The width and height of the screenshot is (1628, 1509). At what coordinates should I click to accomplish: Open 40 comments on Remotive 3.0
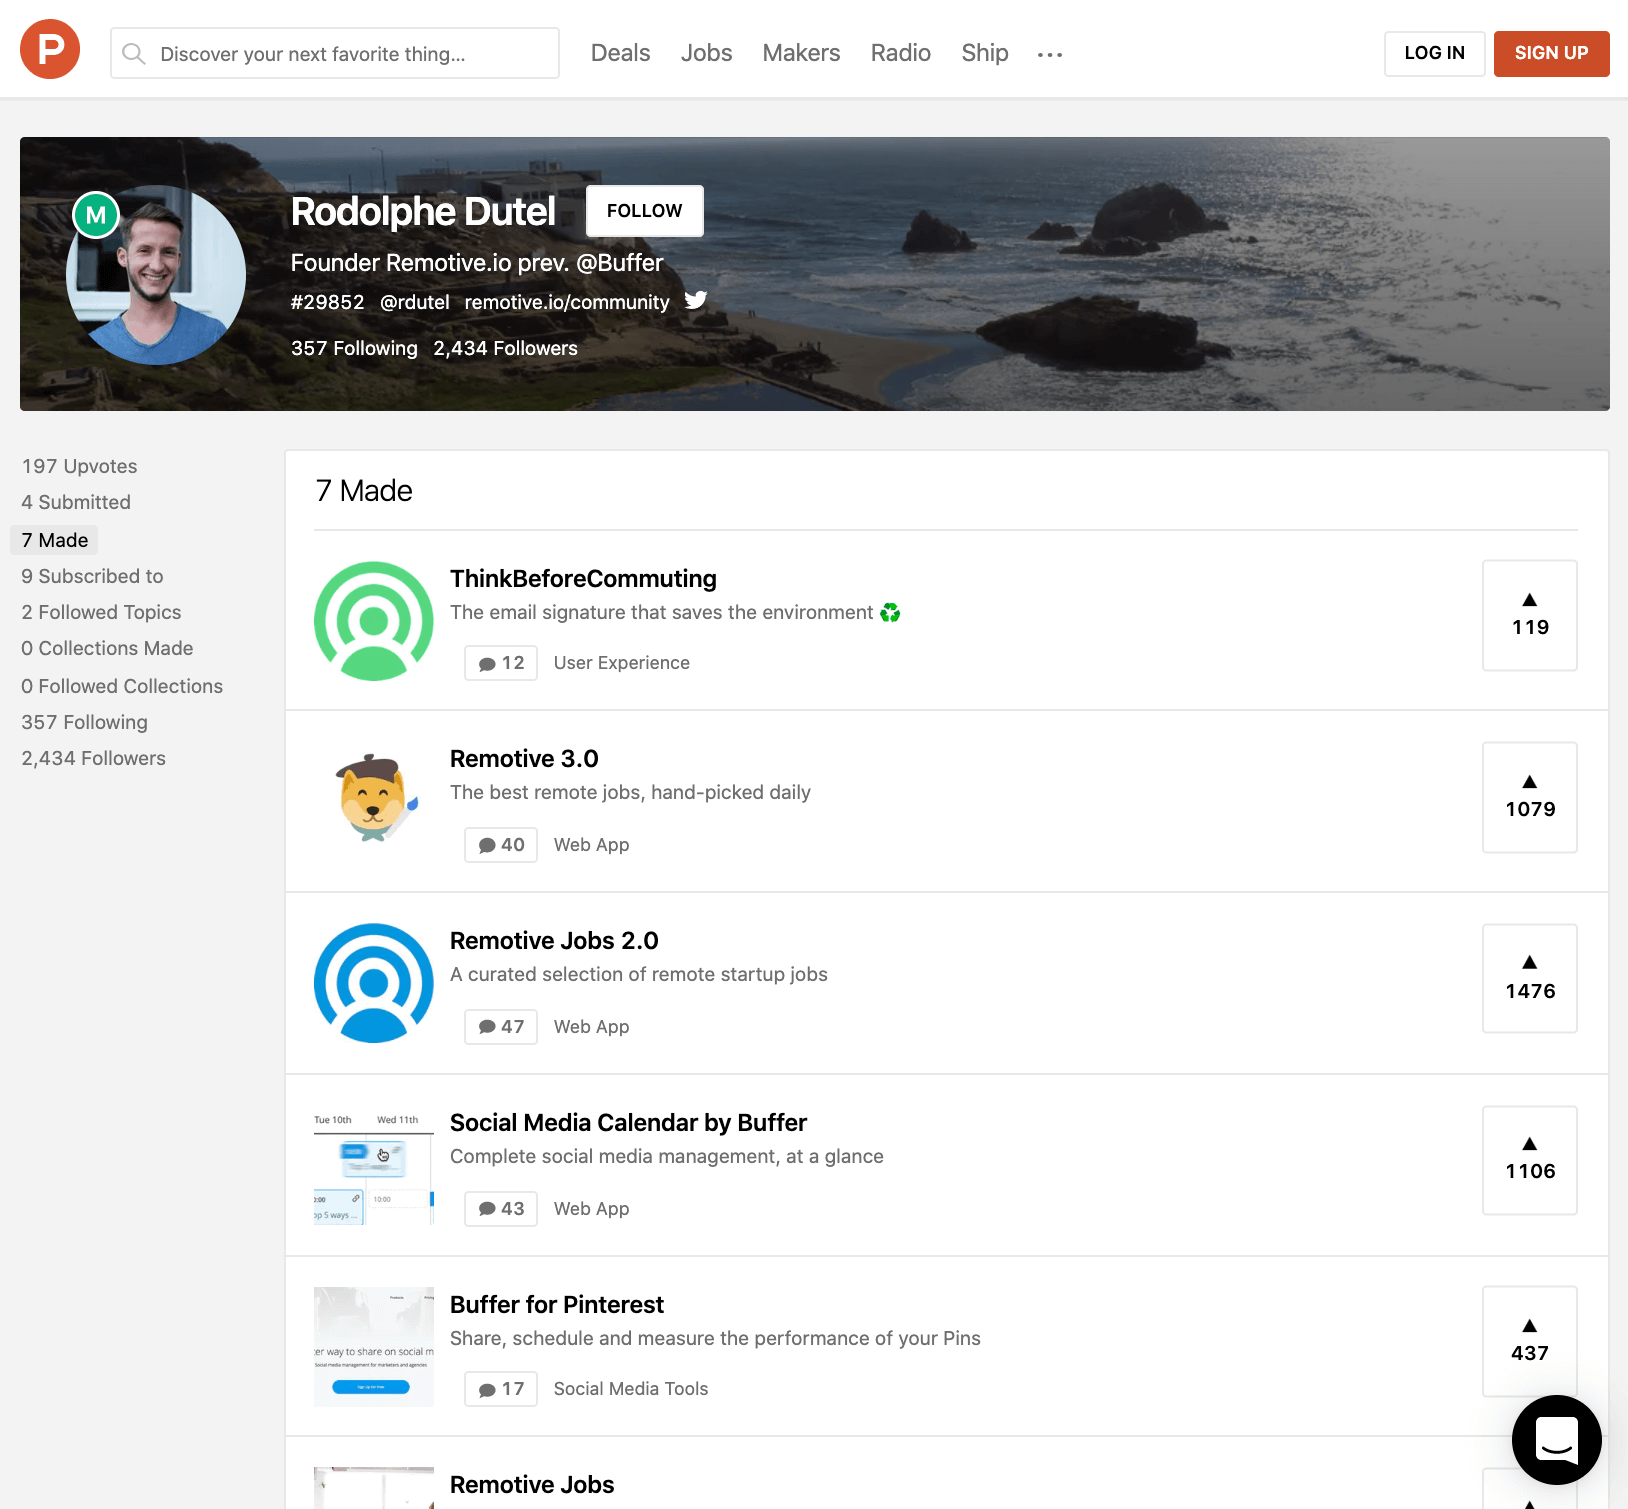point(501,845)
